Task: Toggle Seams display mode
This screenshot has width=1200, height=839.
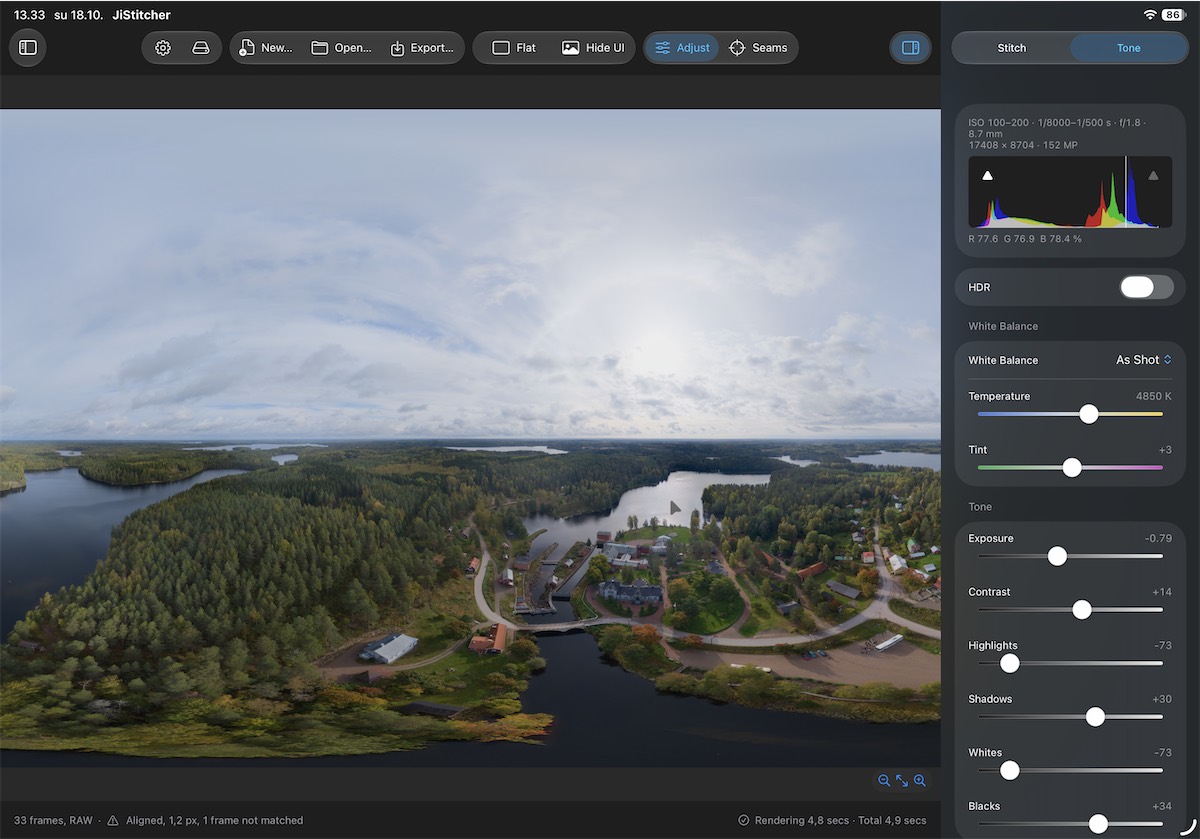Action: 758,48
